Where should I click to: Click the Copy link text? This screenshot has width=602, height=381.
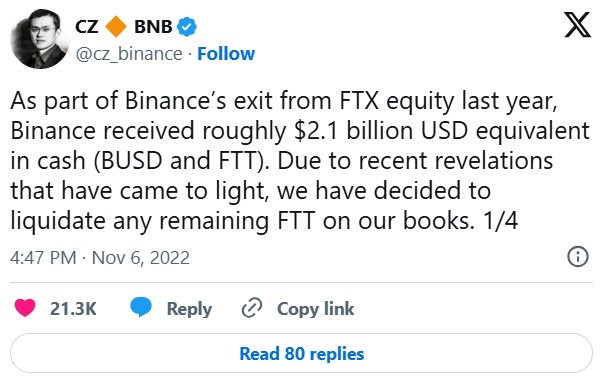point(316,309)
